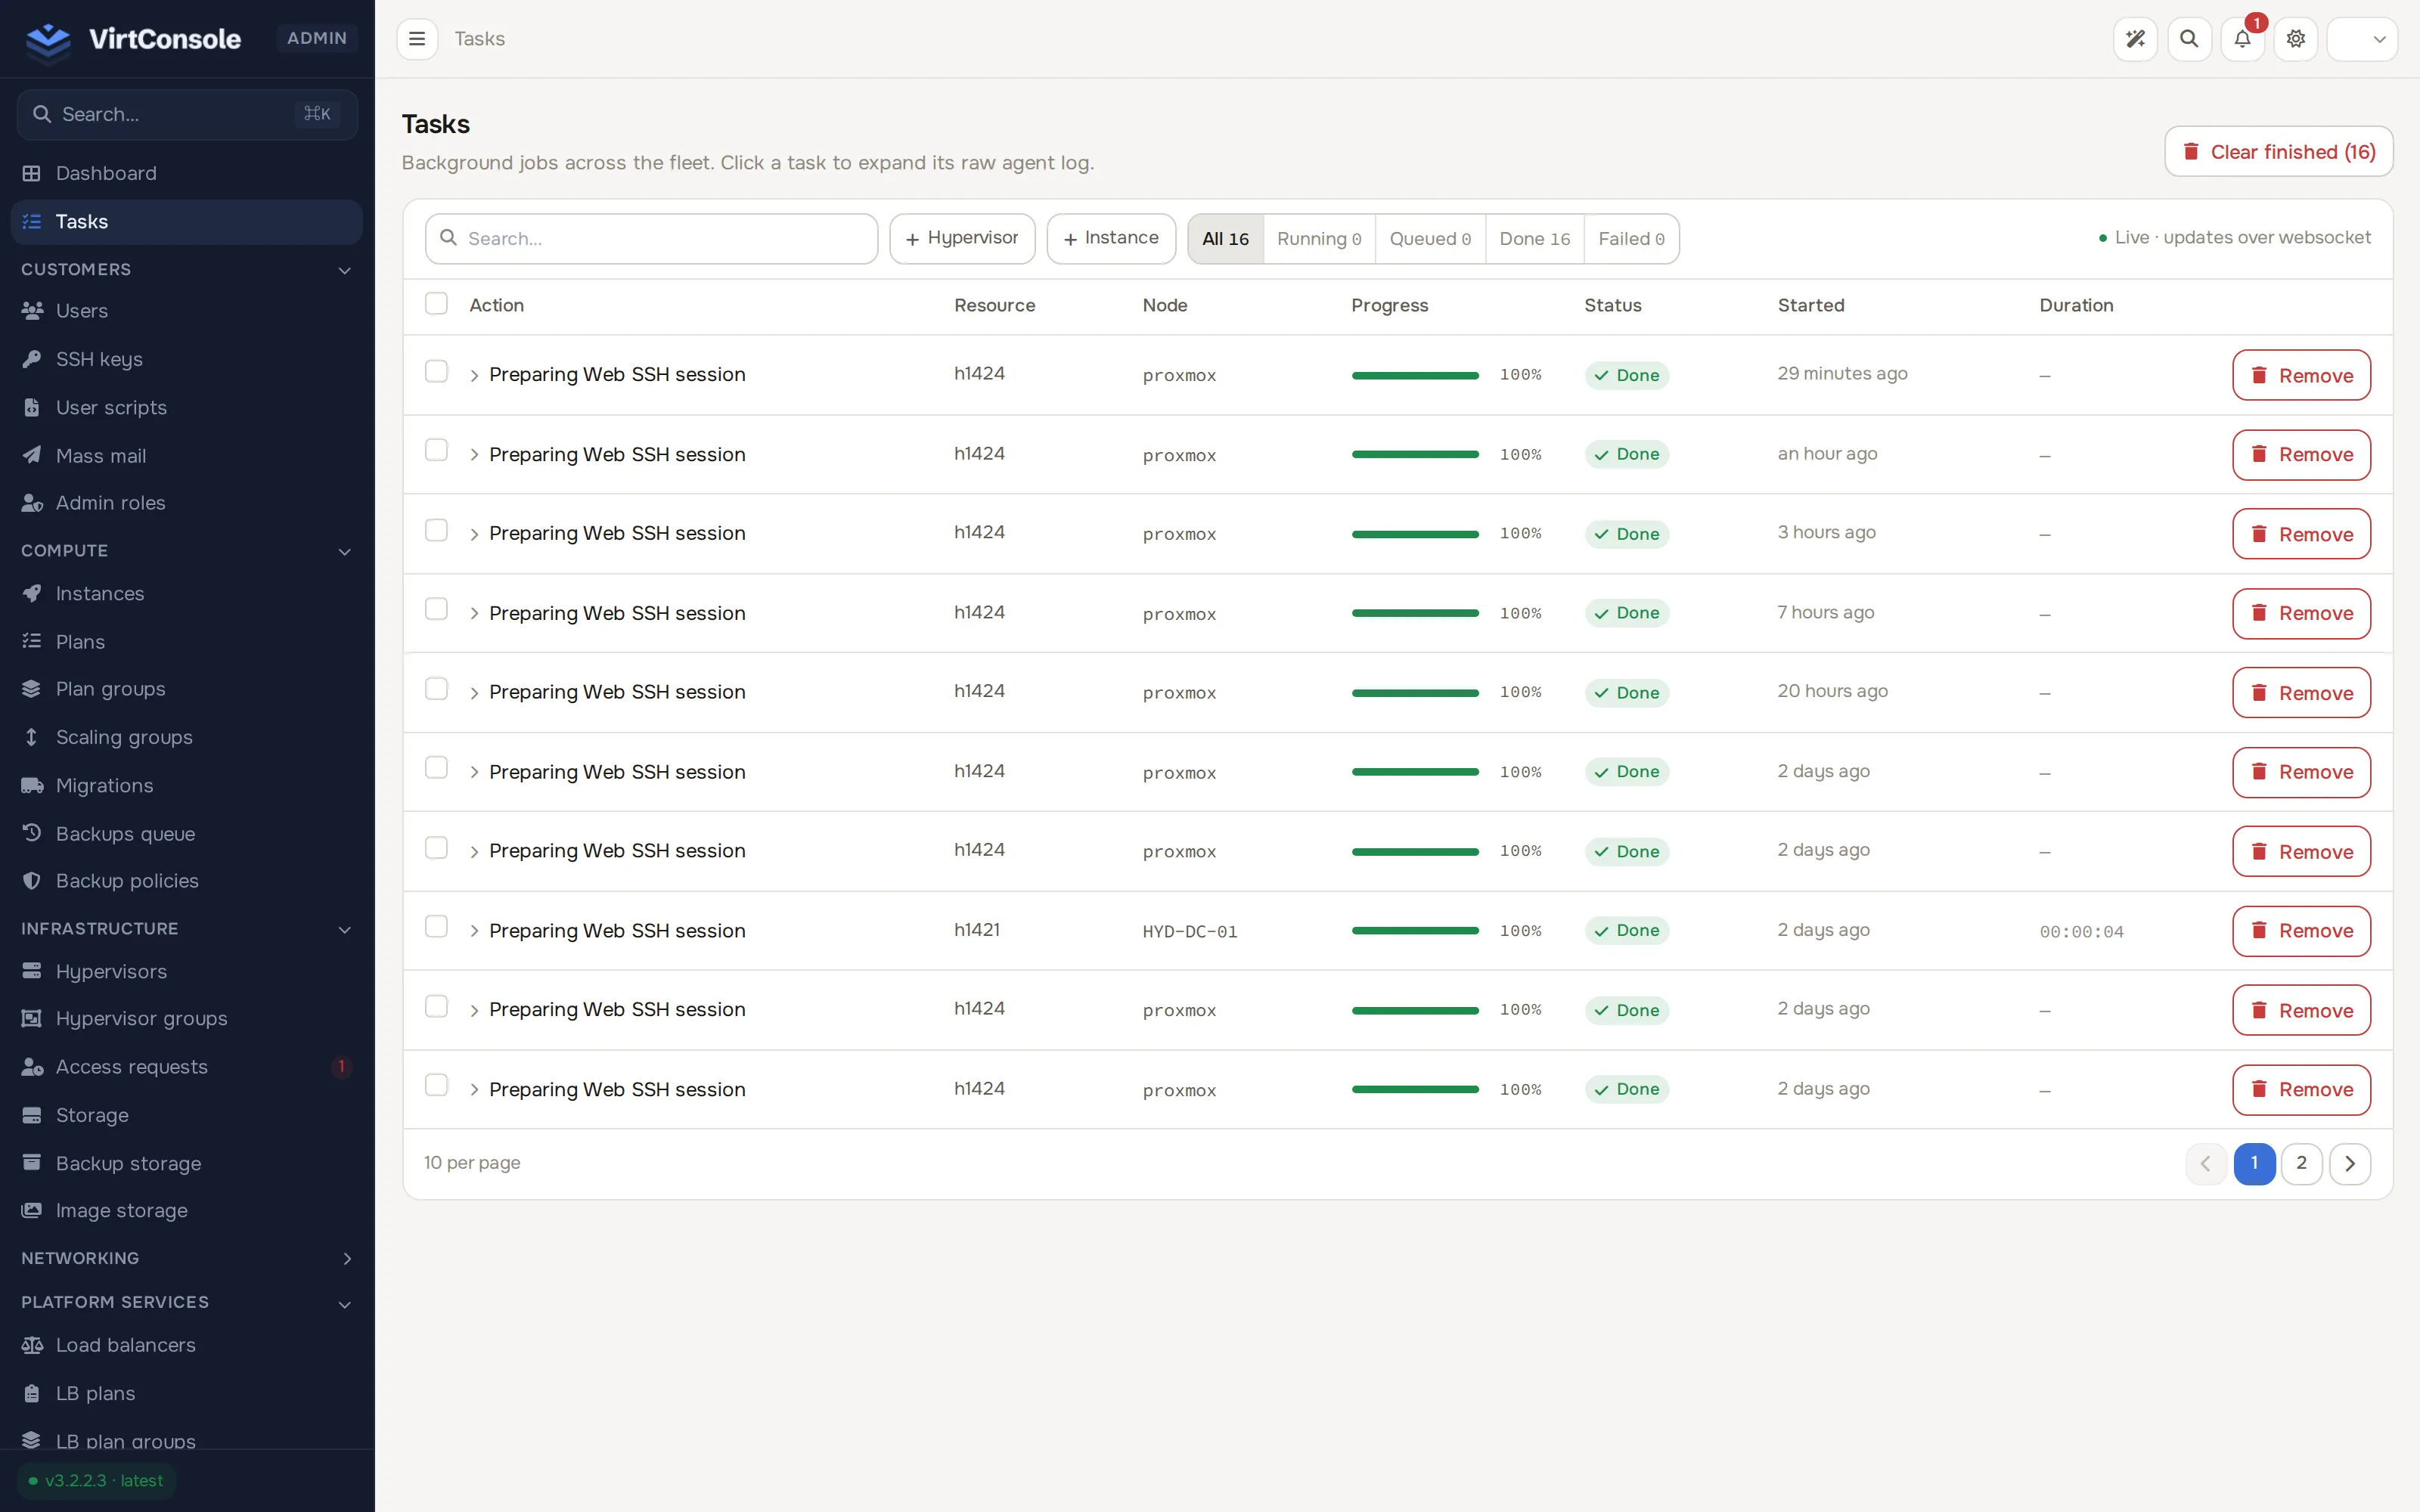The width and height of the screenshot is (2420, 1512).
Task: Switch to the Done 16 filter tab
Action: coord(1535,239)
